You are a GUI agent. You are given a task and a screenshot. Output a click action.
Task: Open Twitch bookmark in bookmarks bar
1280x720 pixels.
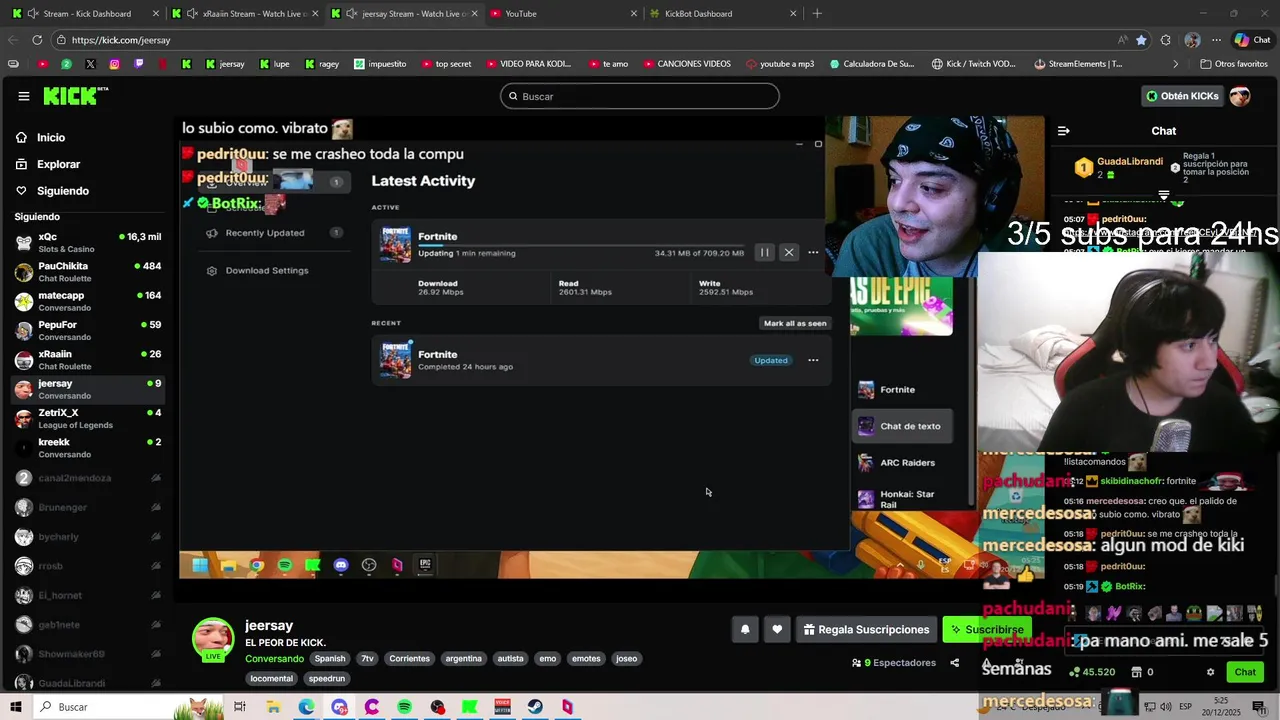point(138,64)
